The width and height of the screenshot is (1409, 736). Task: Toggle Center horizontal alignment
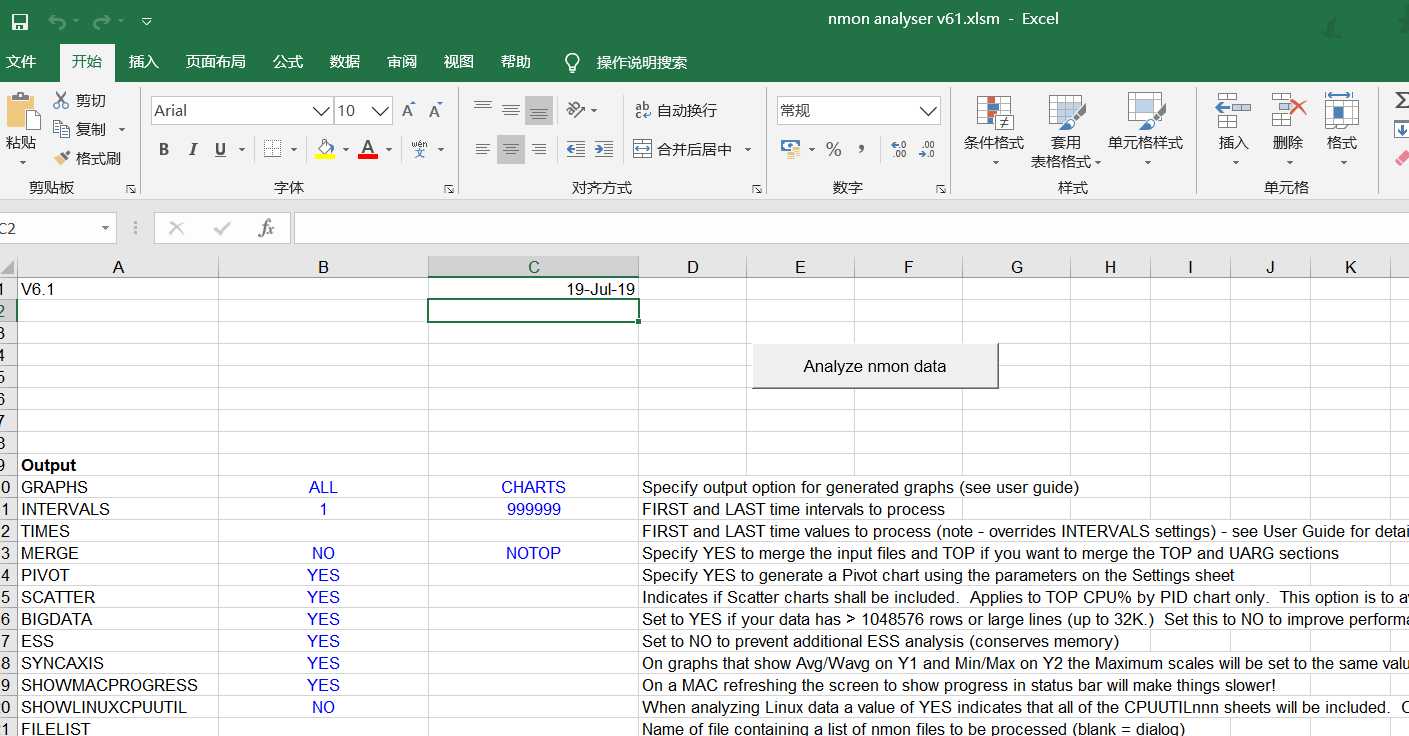511,150
